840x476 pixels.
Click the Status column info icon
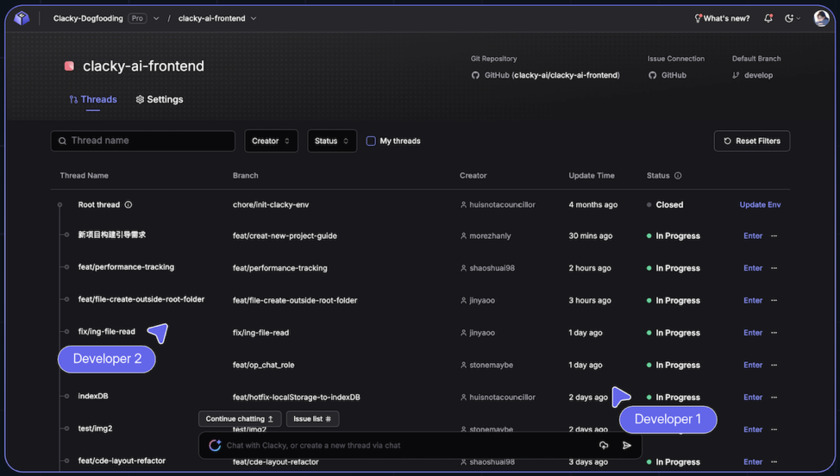pyautogui.click(x=678, y=176)
